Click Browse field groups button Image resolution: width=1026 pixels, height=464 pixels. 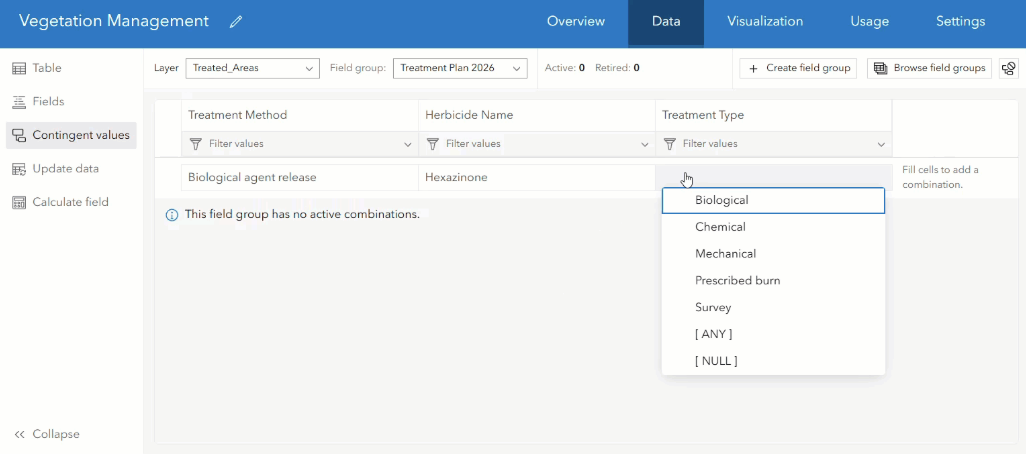[929, 68]
